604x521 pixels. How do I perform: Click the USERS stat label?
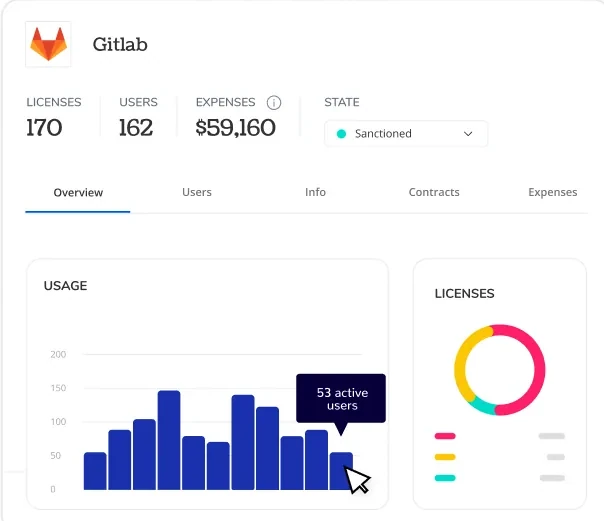point(138,102)
